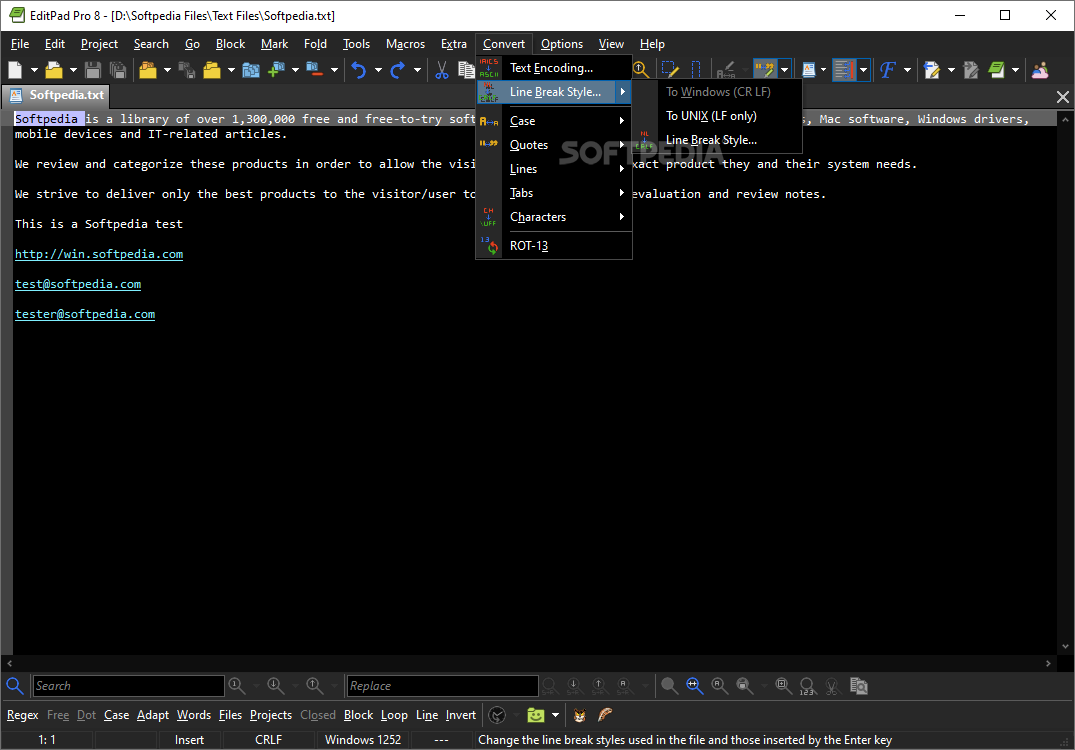This screenshot has height=750, width=1075.
Task: Click the rectangular selection pencil icon
Action: click(670, 70)
